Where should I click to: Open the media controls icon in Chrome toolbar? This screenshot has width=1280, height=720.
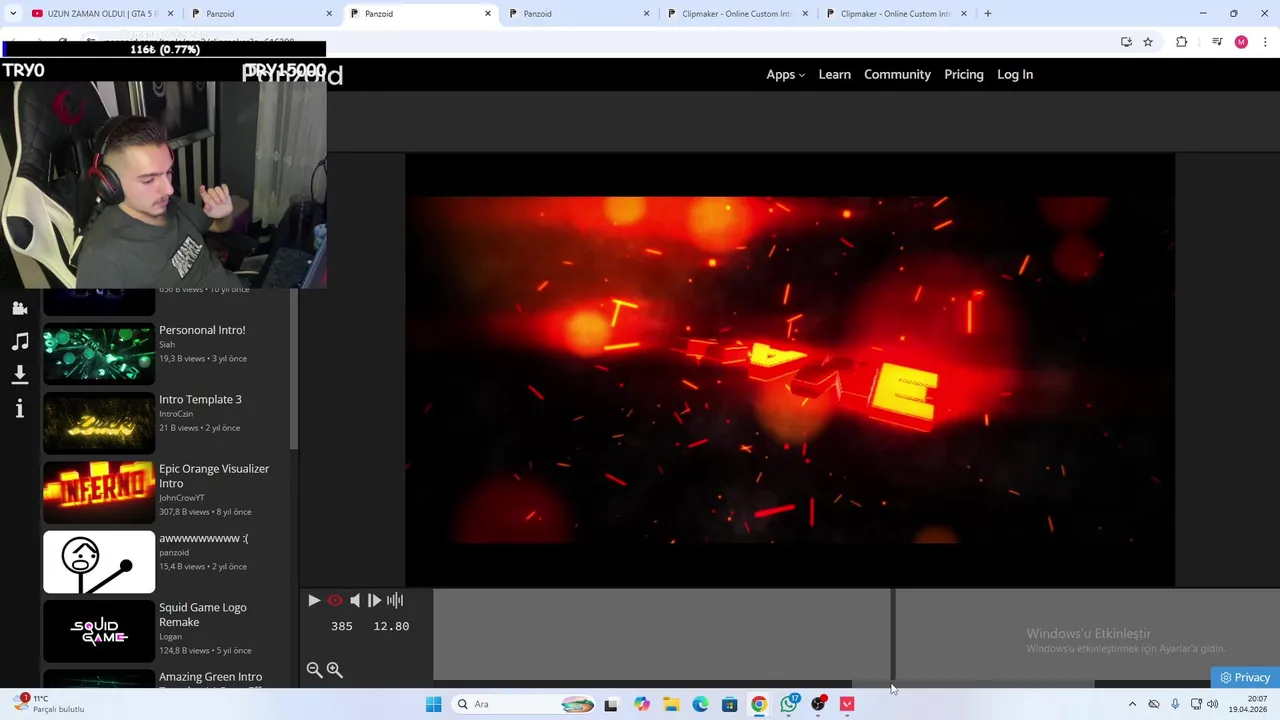tap(1217, 42)
